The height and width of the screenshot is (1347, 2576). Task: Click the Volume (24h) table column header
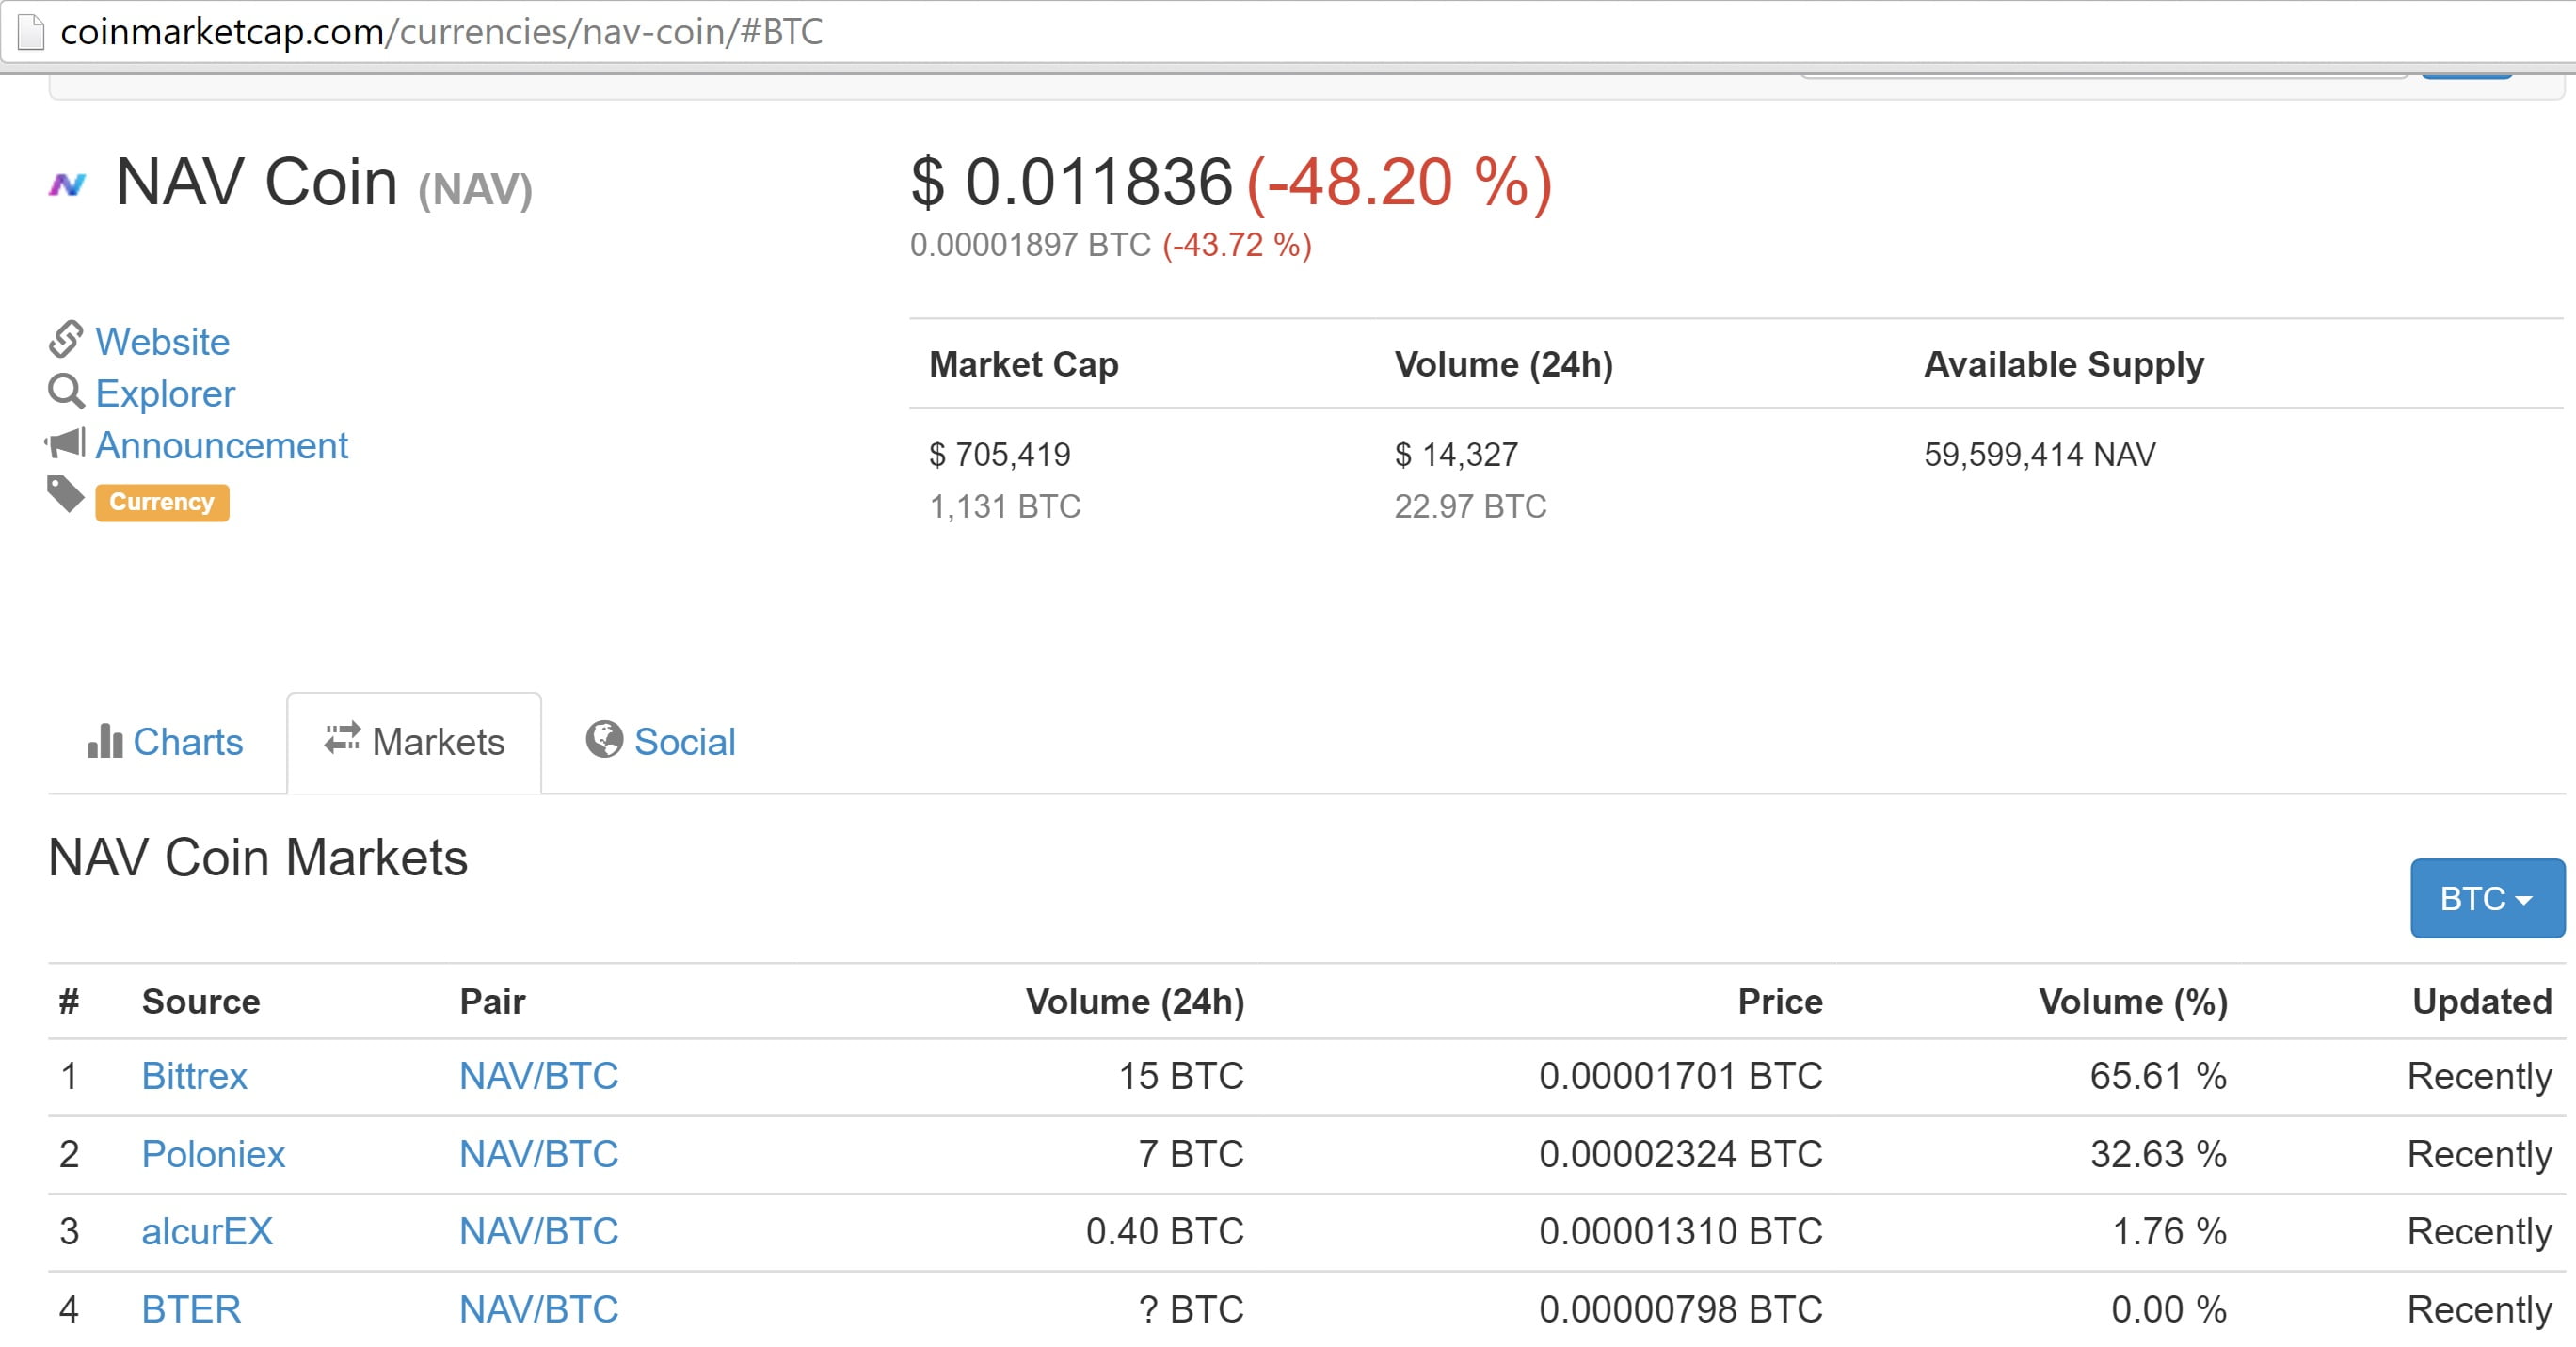(x=1135, y=1002)
